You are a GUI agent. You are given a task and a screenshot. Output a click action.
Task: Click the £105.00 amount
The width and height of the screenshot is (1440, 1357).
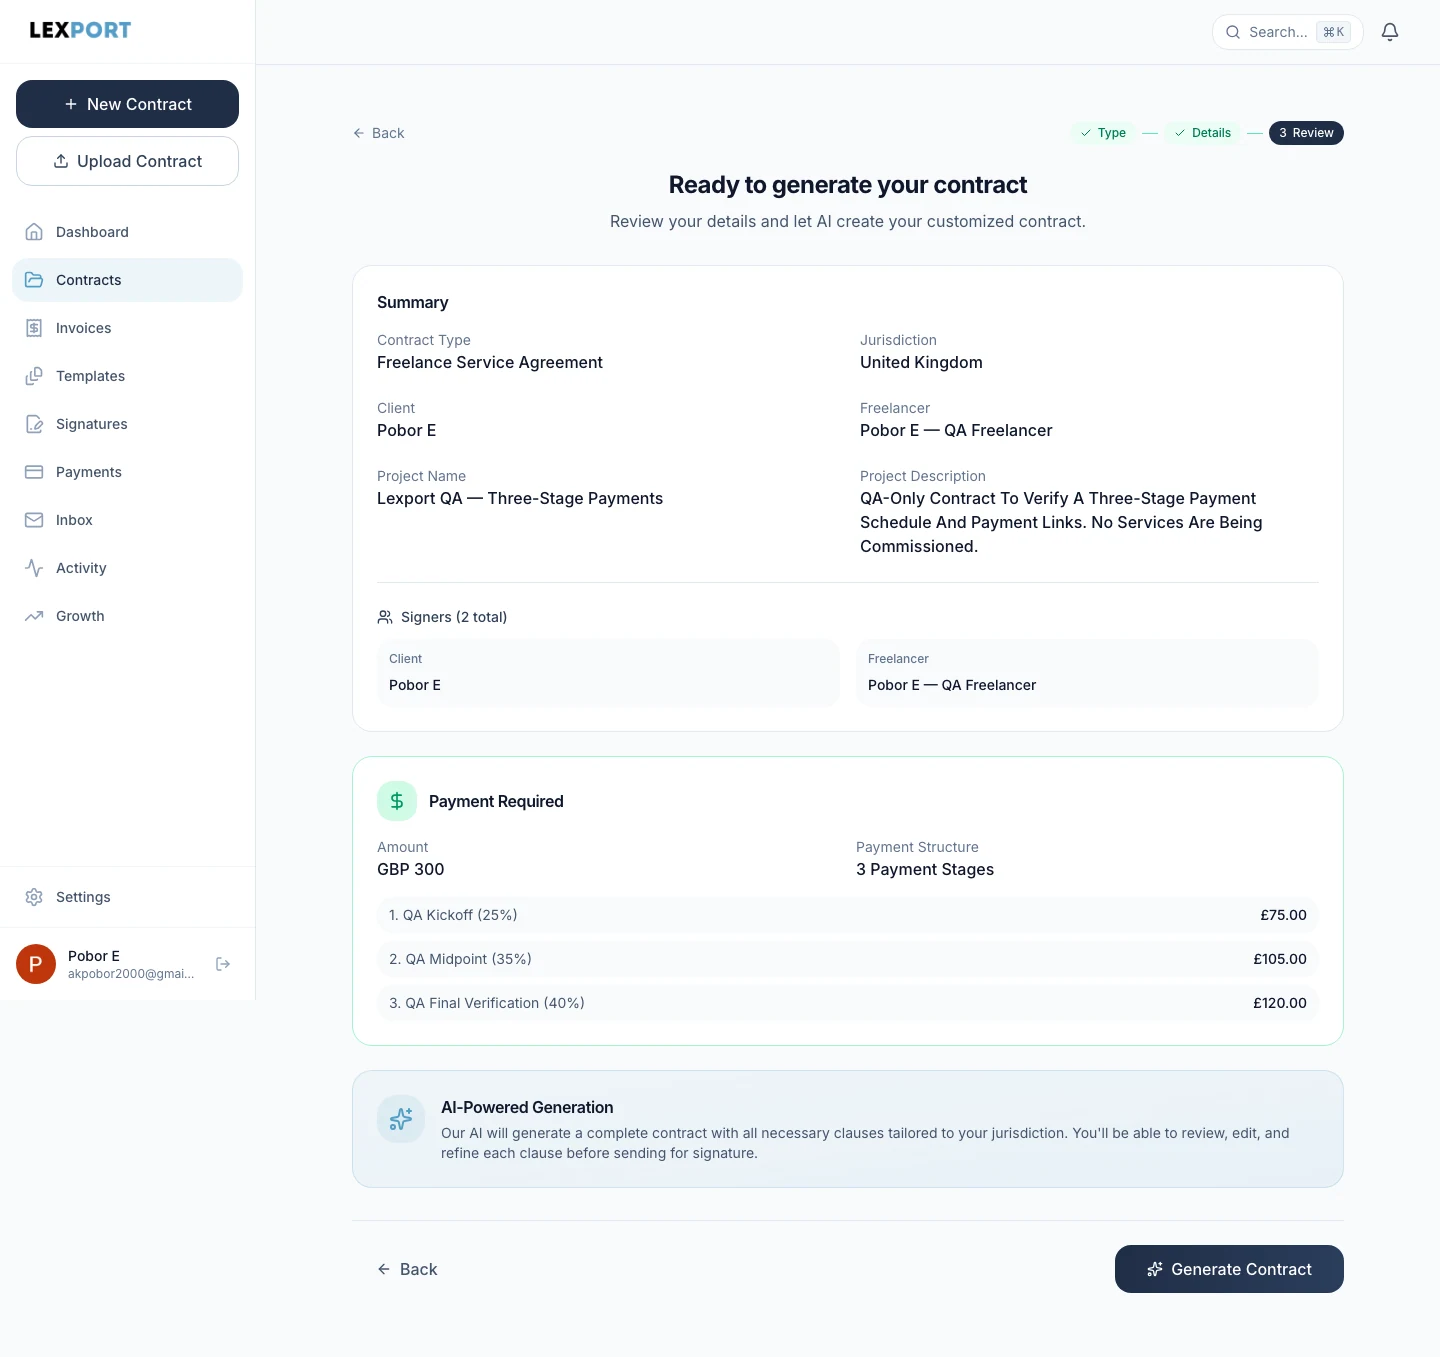click(x=1280, y=959)
